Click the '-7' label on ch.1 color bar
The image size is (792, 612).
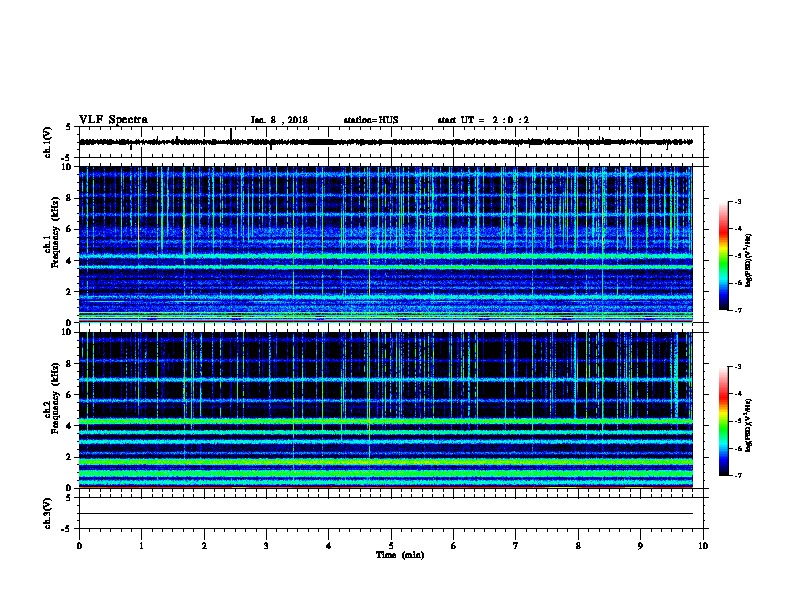(x=737, y=310)
